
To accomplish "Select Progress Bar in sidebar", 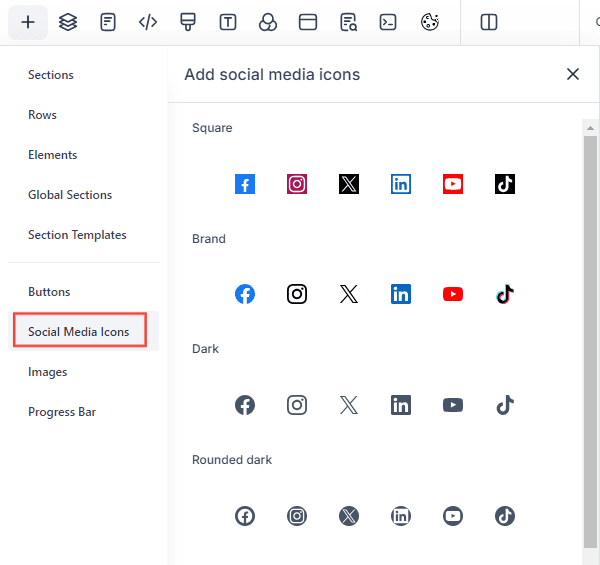I will (x=62, y=412).
